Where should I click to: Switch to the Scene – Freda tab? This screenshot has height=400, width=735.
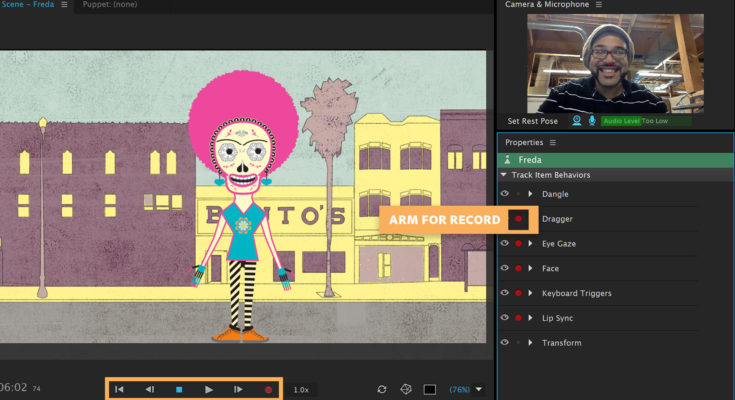tap(27, 4)
